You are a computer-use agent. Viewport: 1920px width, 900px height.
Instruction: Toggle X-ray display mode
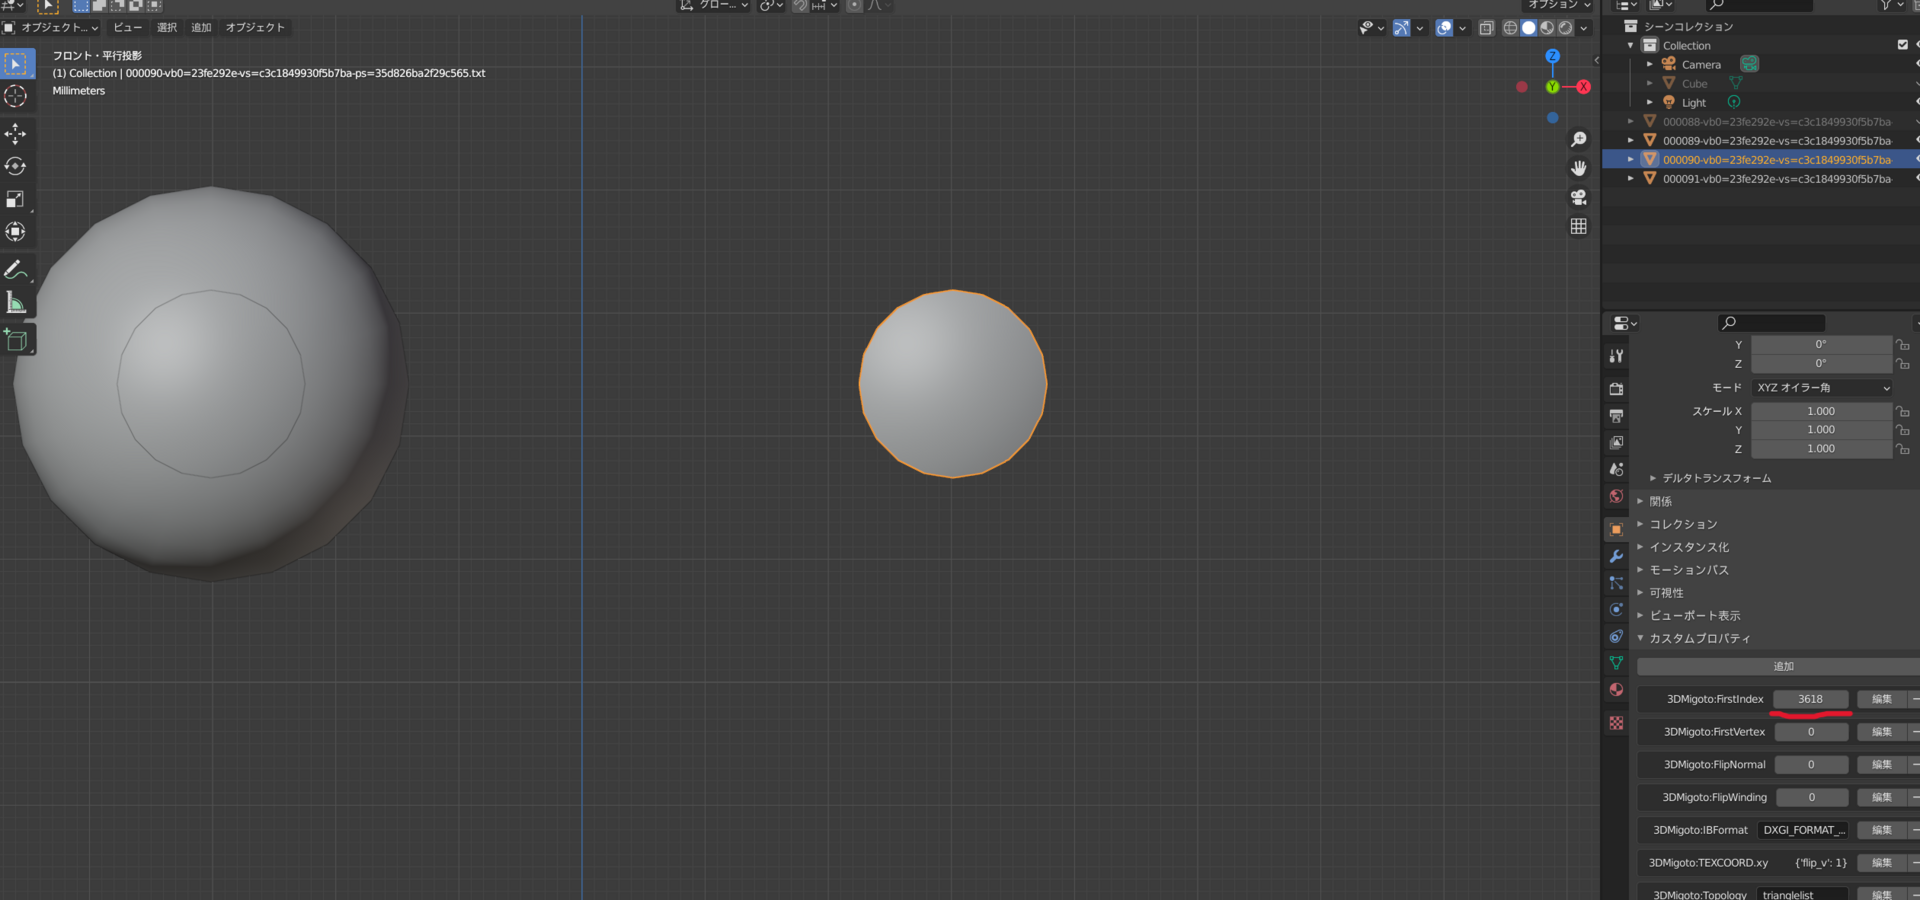[x=1486, y=28]
